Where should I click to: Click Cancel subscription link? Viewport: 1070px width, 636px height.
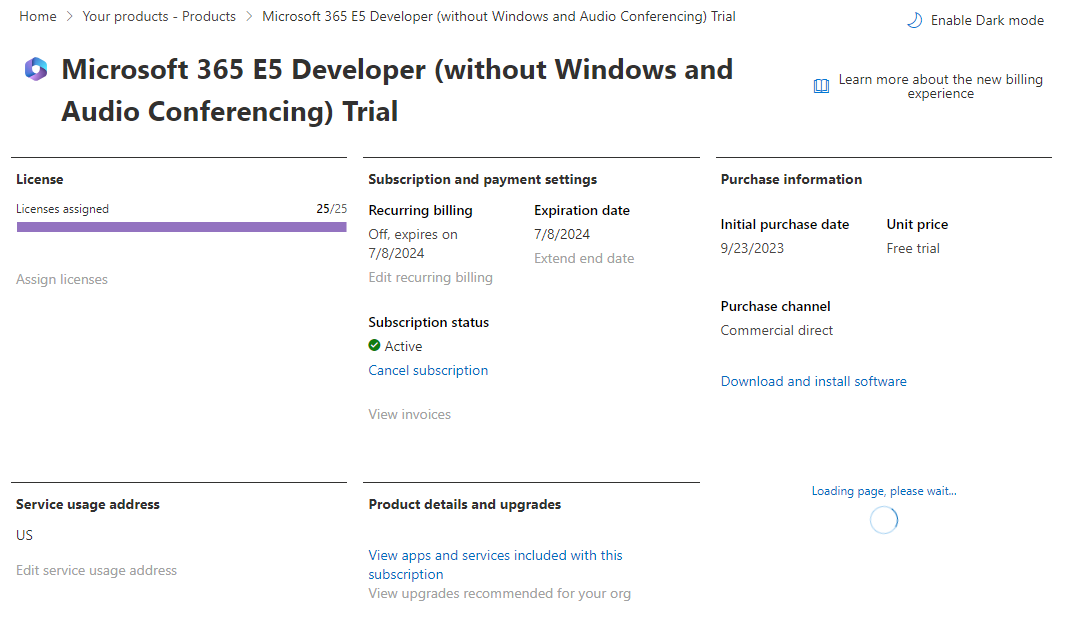pyautogui.click(x=429, y=370)
